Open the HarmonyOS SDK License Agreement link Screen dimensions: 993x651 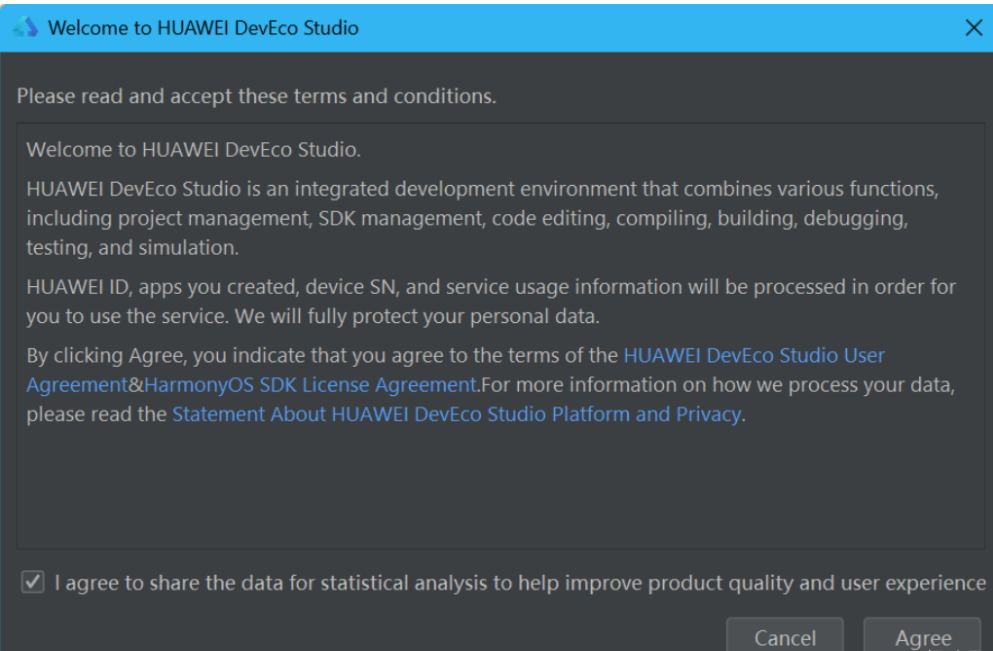[x=310, y=385]
